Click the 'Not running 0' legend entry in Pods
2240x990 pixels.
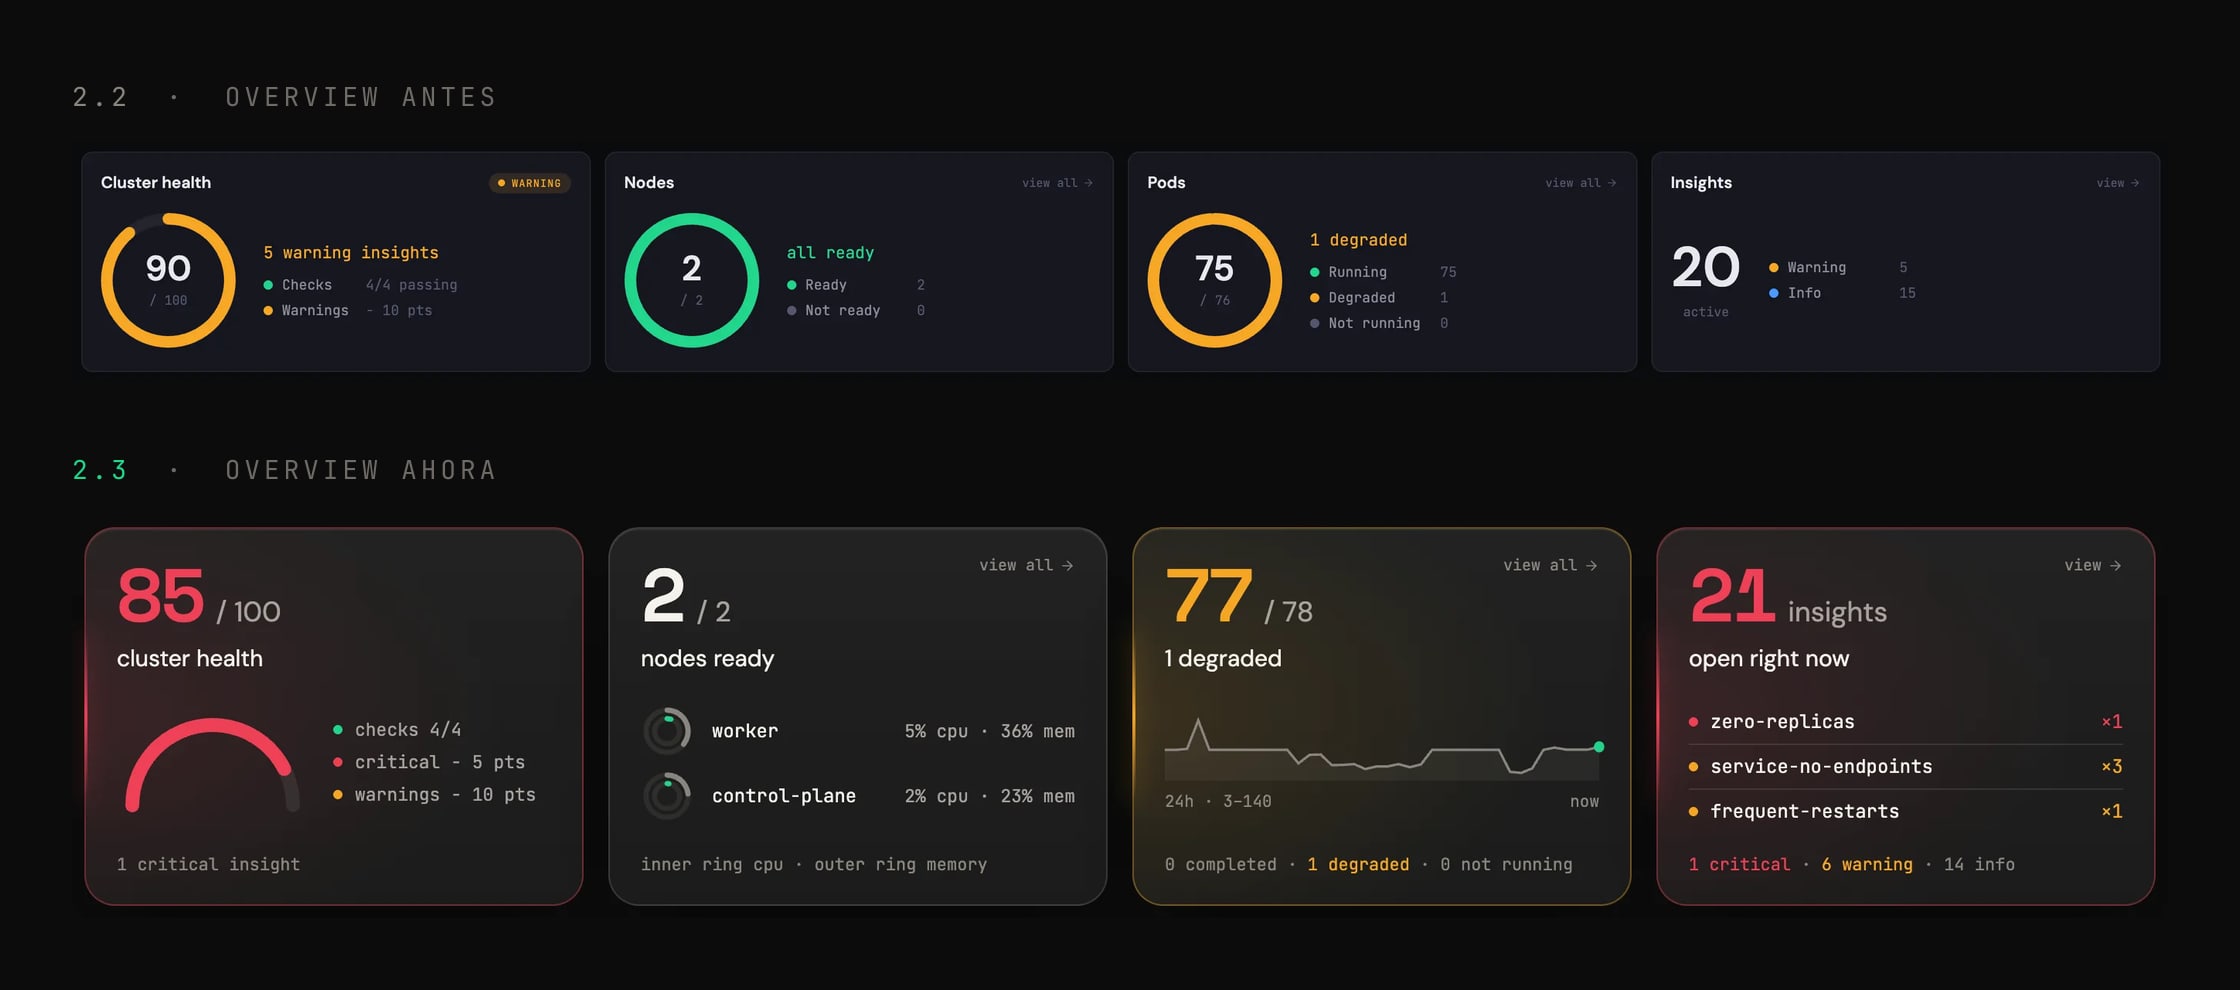point(1379,323)
